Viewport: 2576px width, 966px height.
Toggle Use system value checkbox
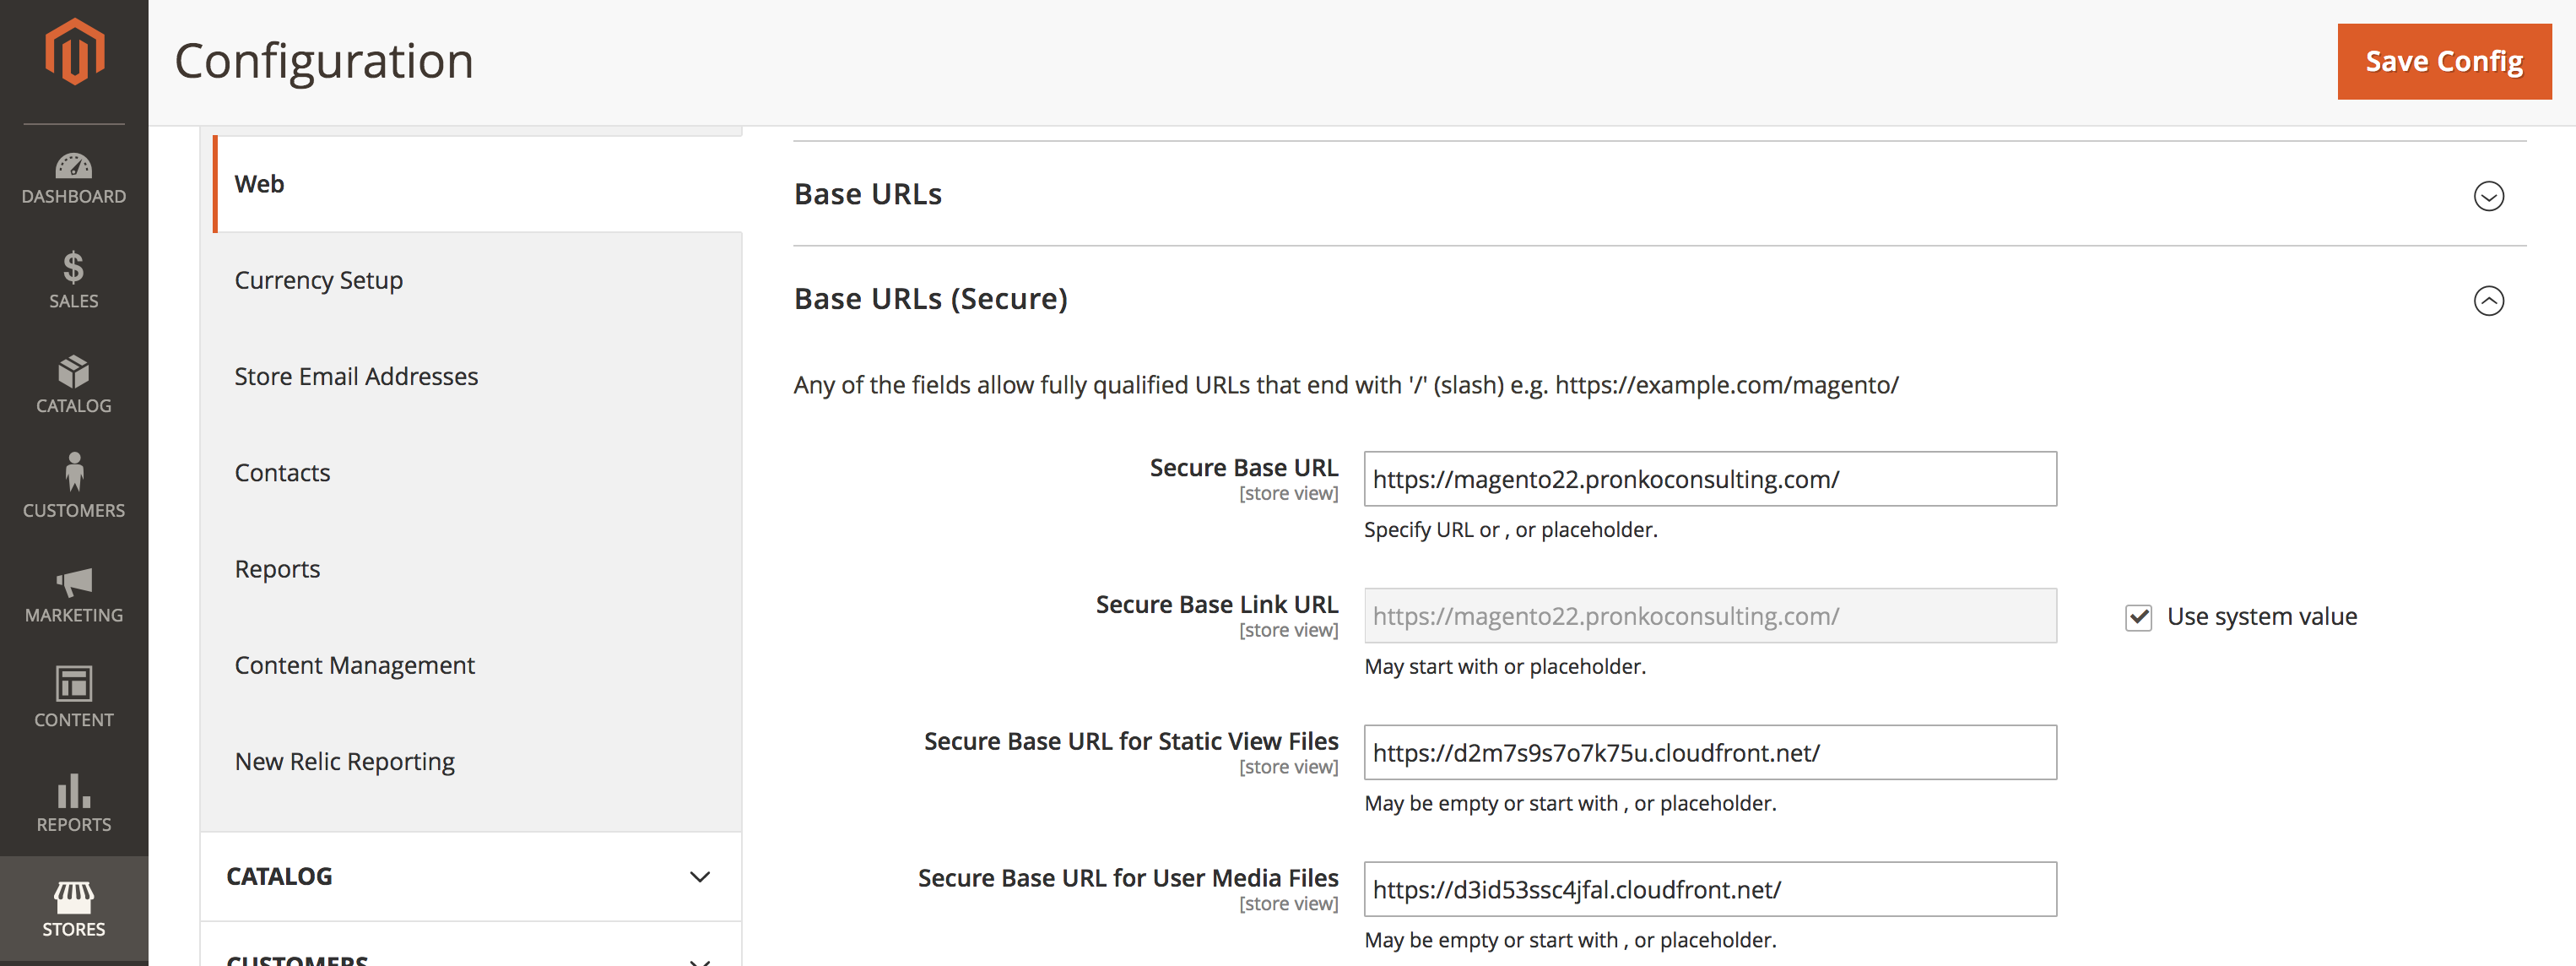2137,615
